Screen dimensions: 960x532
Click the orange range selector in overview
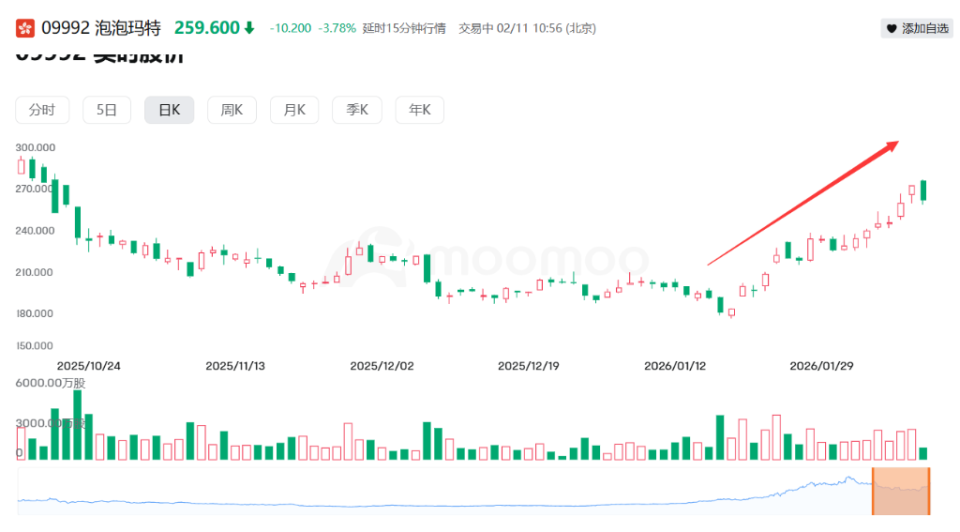[901, 491]
